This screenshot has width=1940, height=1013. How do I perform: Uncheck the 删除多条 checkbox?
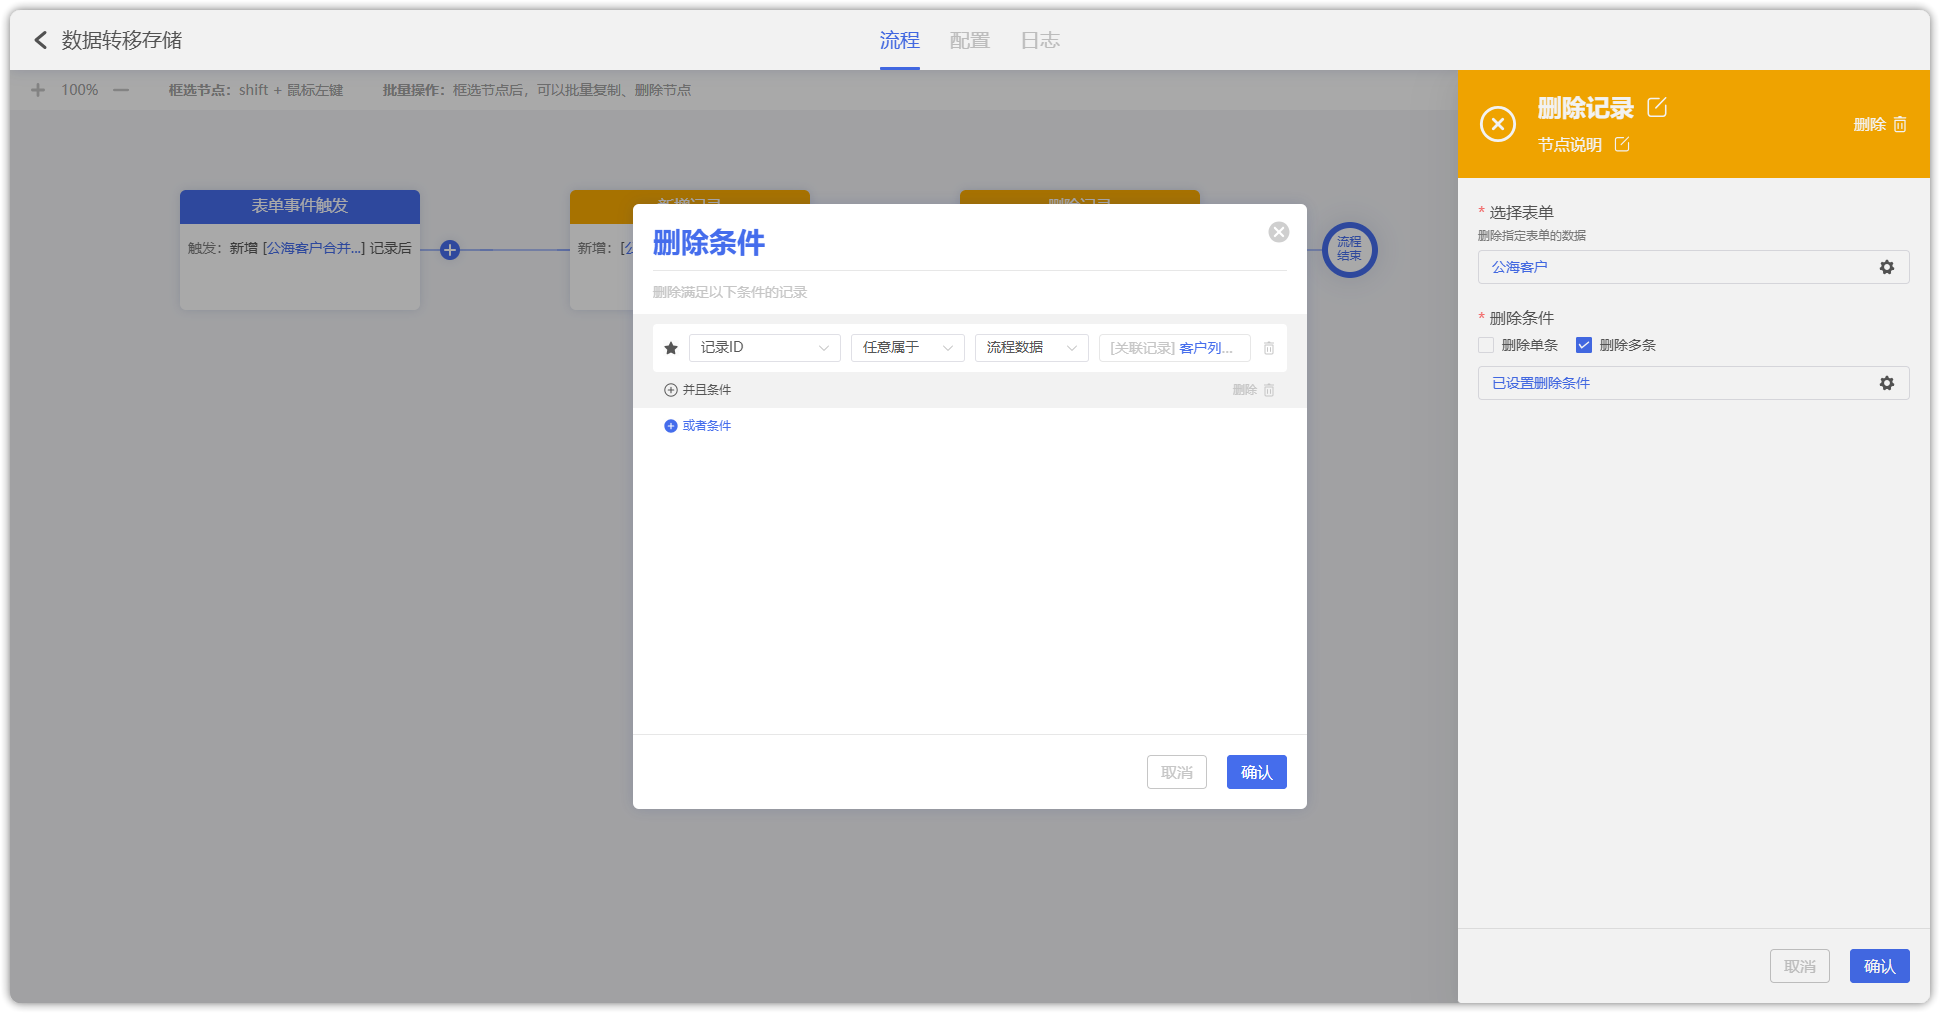pos(1584,345)
